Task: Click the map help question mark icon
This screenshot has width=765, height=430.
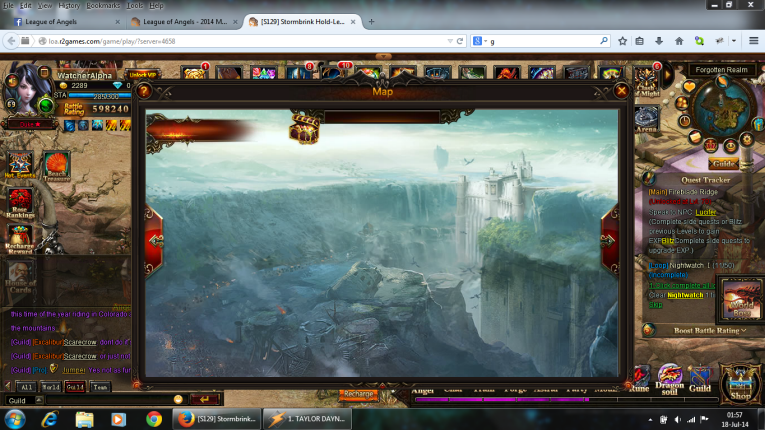Action: (x=145, y=91)
